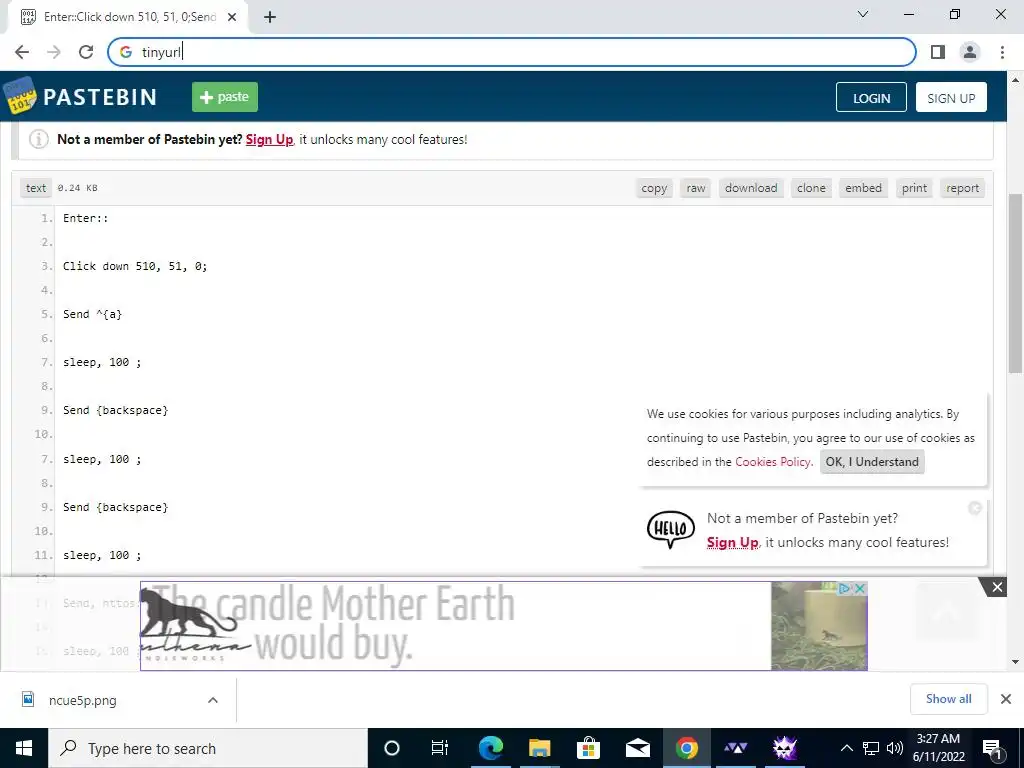Clone this paste
Viewport: 1024px width, 768px height.
[x=811, y=188]
